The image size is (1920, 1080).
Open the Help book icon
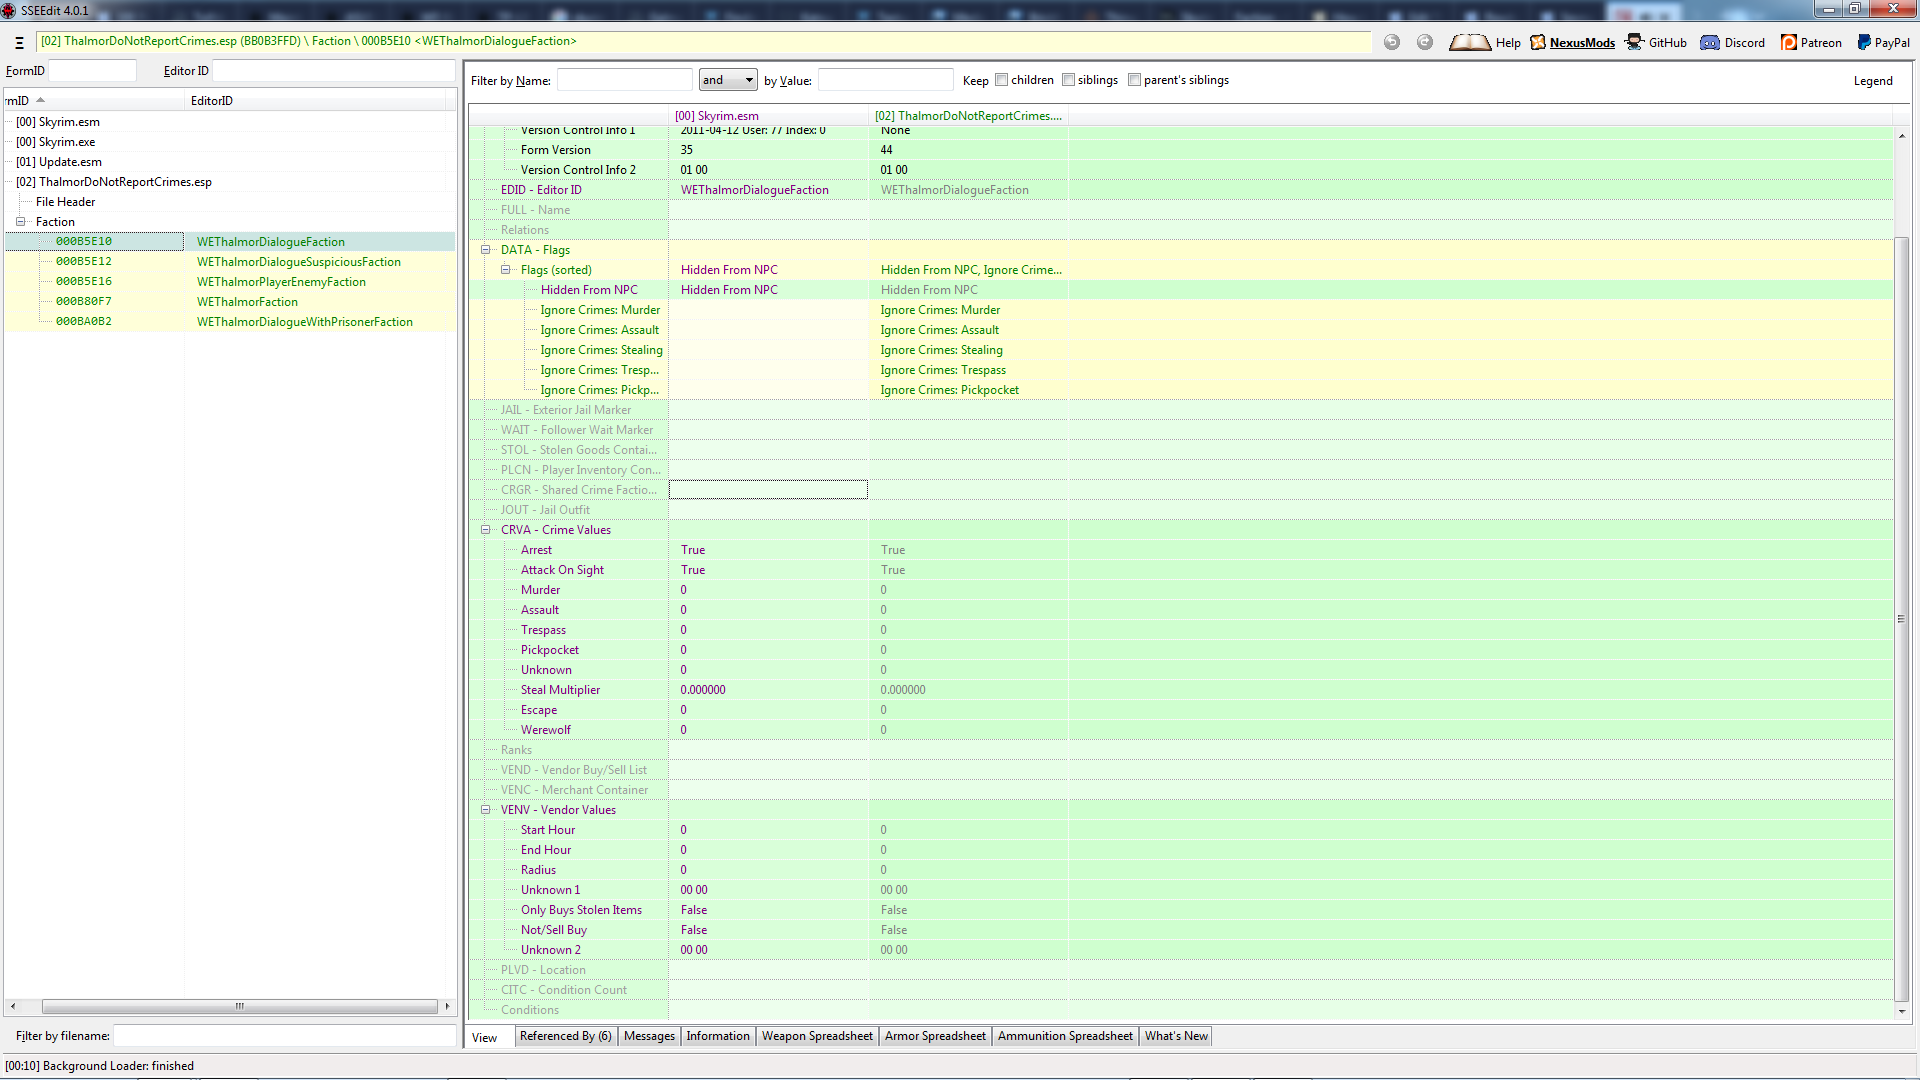pyautogui.click(x=1469, y=42)
